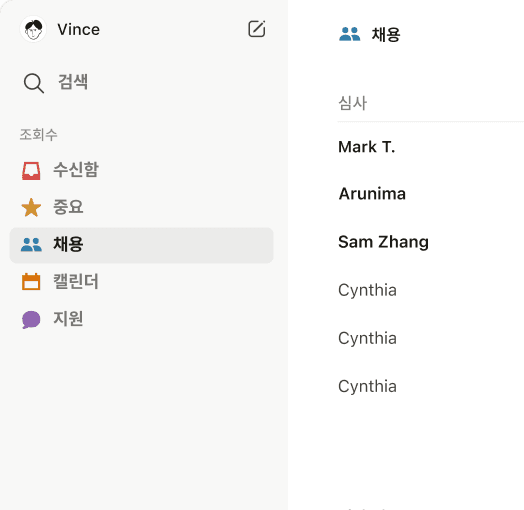Screen dimensions: 524x510
Task: Click the orange star 중요 icon
Action: coord(31,208)
